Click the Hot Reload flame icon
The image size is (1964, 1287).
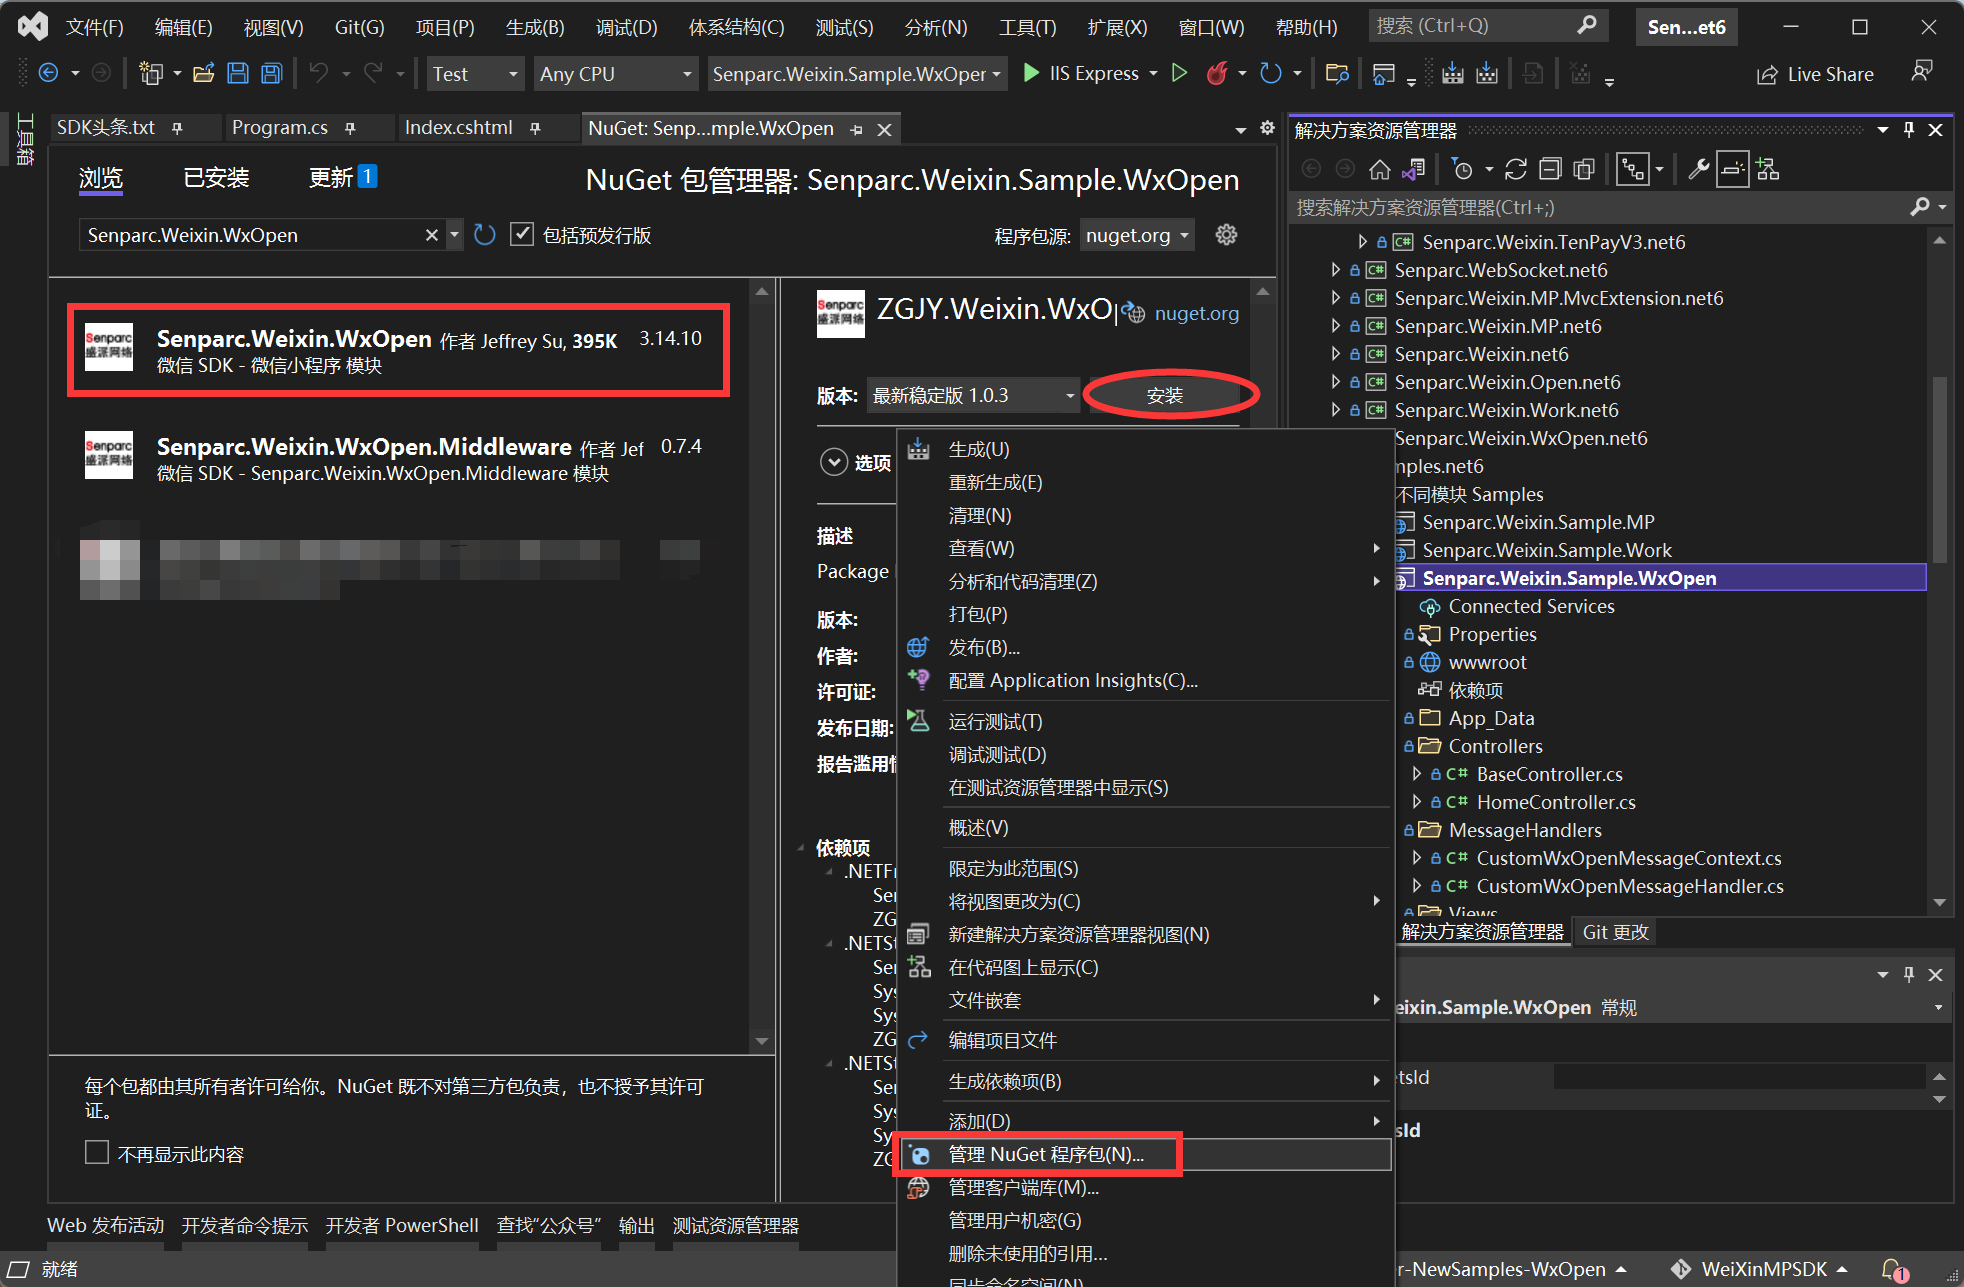point(1217,73)
